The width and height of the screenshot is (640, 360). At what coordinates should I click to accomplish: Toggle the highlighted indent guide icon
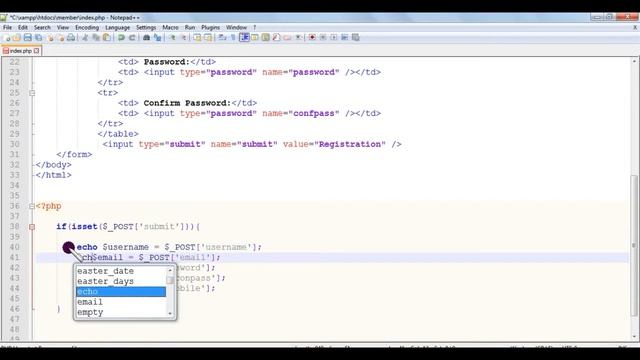pyautogui.click(x=244, y=38)
